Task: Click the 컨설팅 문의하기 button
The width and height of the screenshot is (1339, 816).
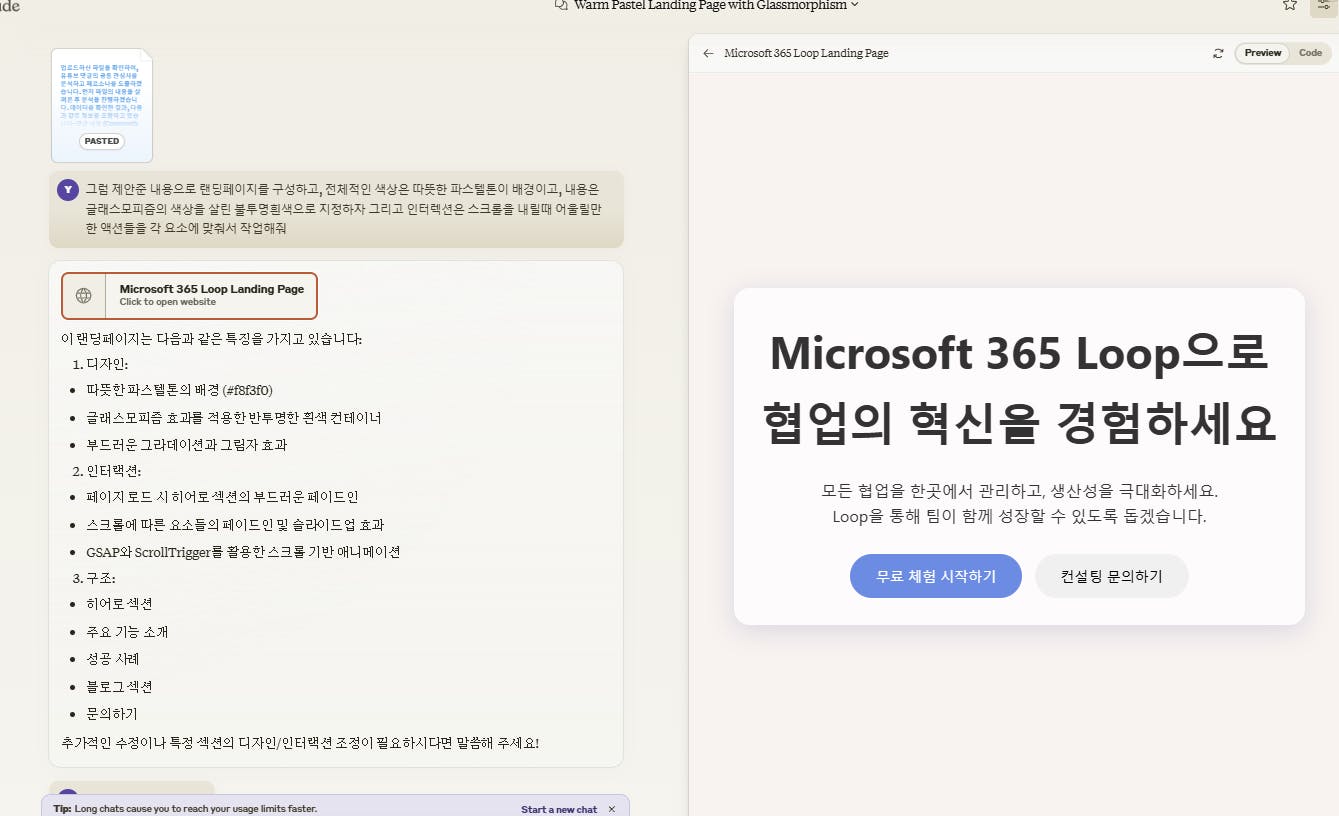Action: [1112, 576]
